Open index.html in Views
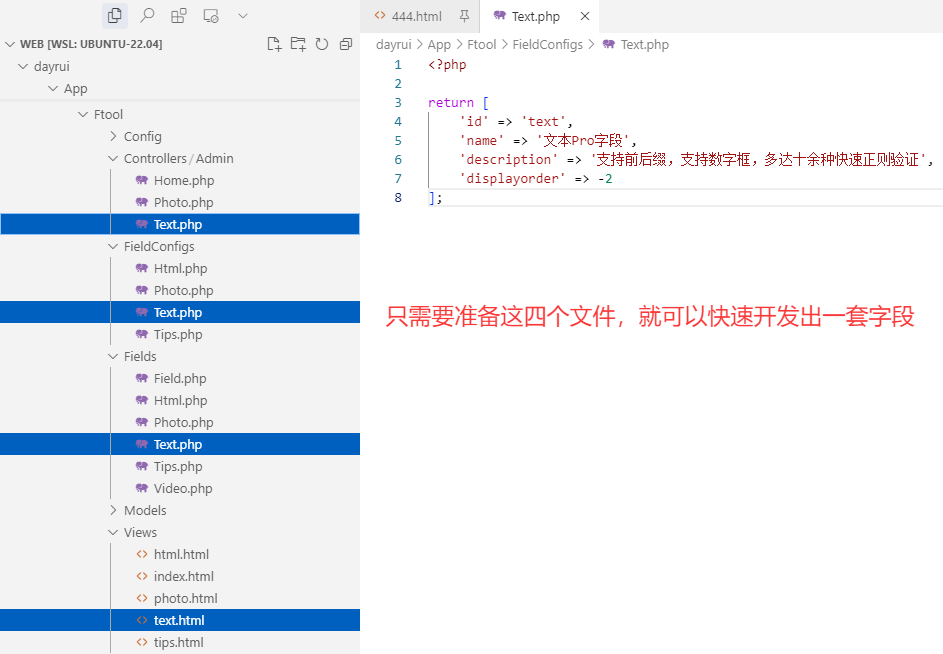943x654 pixels. [x=180, y=576]
